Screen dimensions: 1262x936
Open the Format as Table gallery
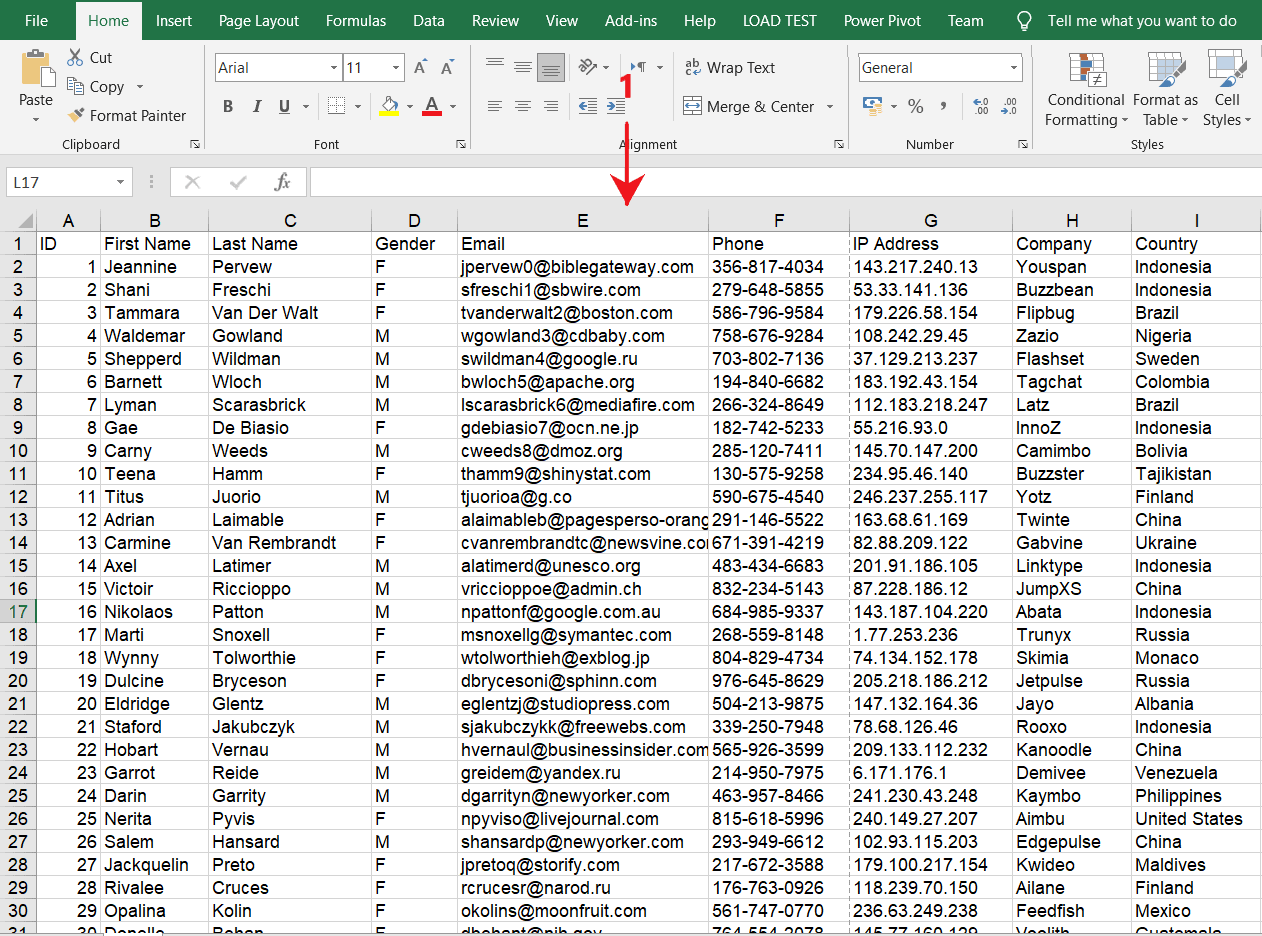[x=1165, y=89]
